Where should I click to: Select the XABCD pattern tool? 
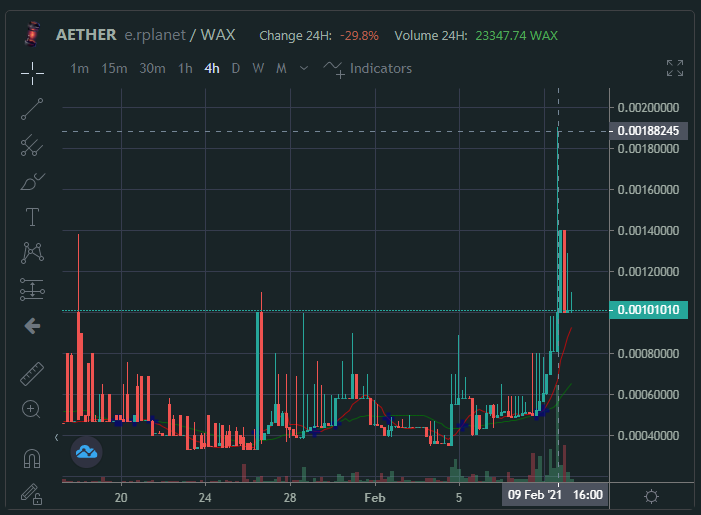[32, 253]
